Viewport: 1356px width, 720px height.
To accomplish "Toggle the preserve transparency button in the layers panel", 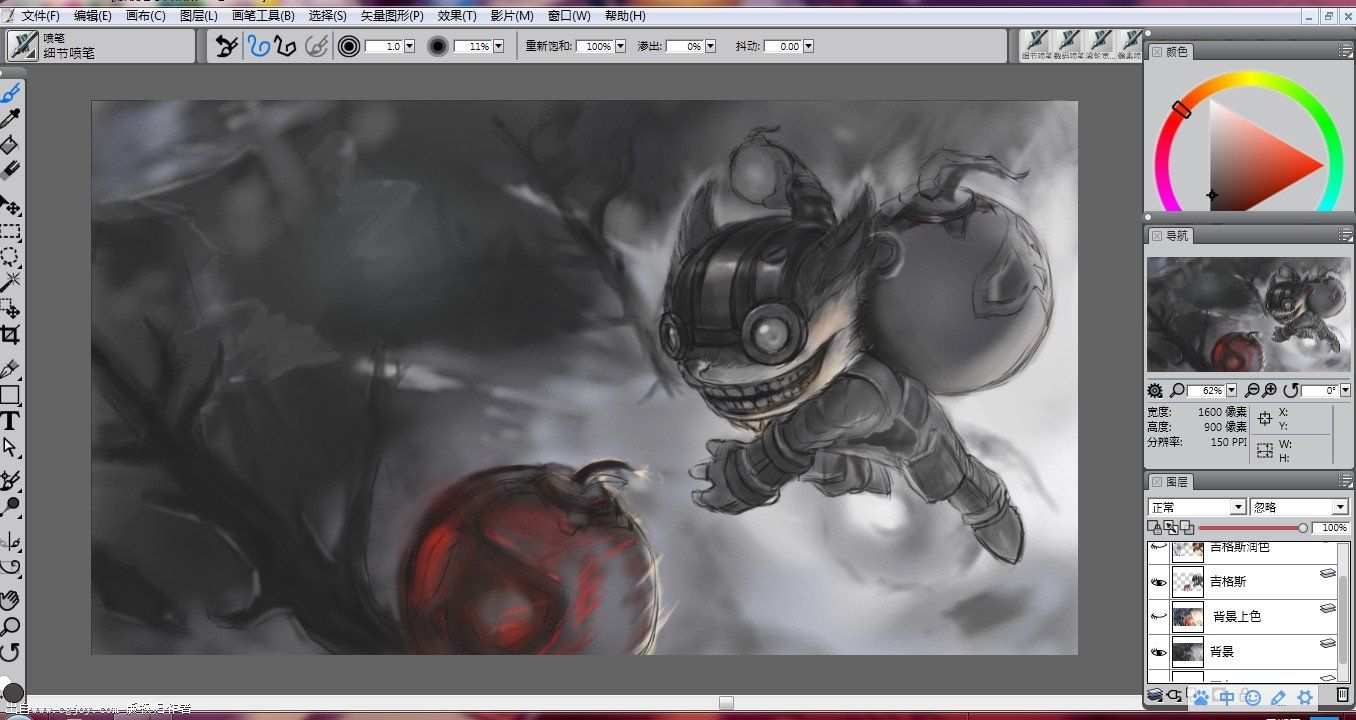I will pos(1170,527).
